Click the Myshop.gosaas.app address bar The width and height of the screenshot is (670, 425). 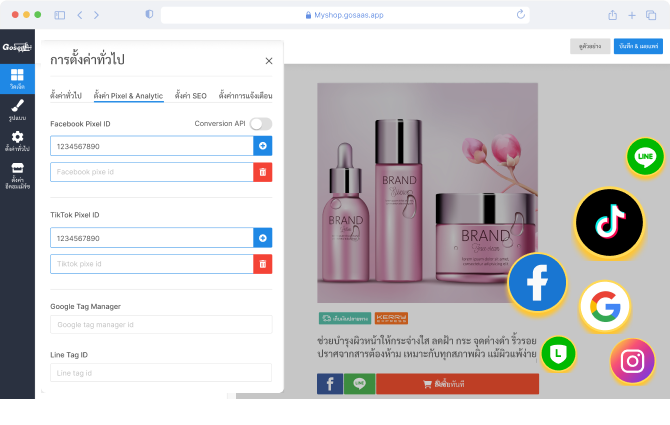pos(345,15)
